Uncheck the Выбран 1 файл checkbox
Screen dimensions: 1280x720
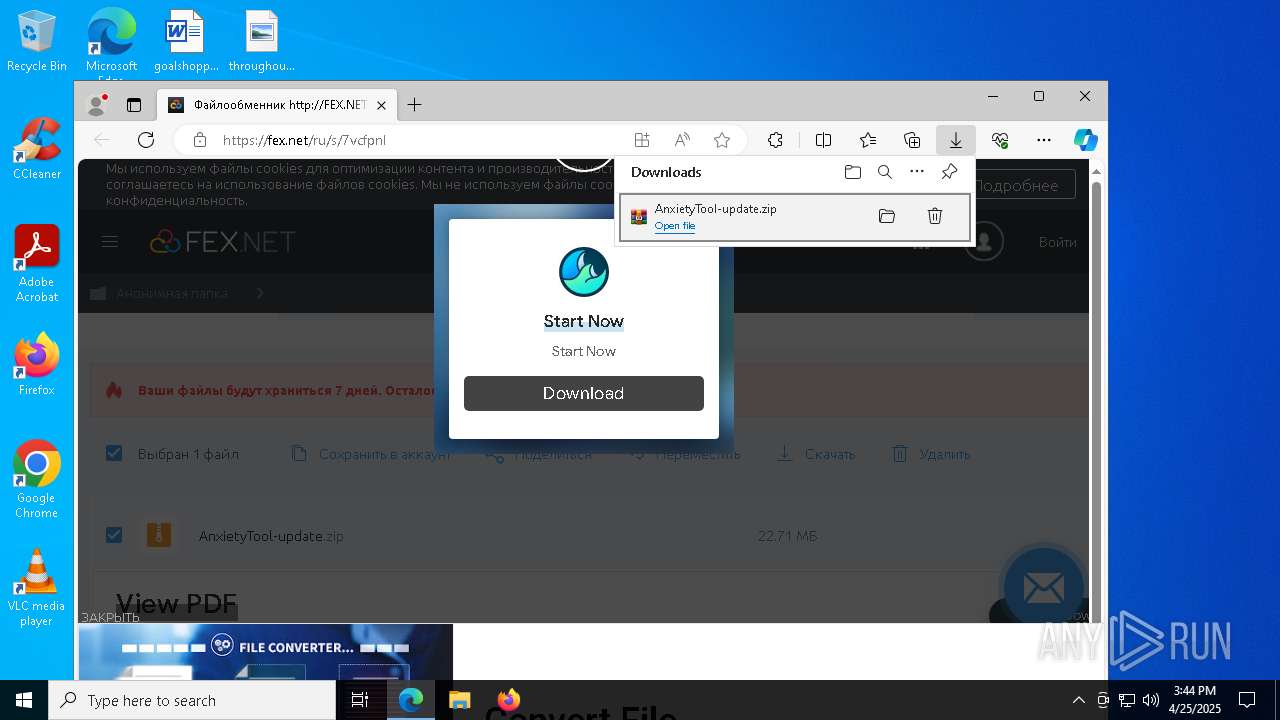pyautogui.click(x=114, y=454)
